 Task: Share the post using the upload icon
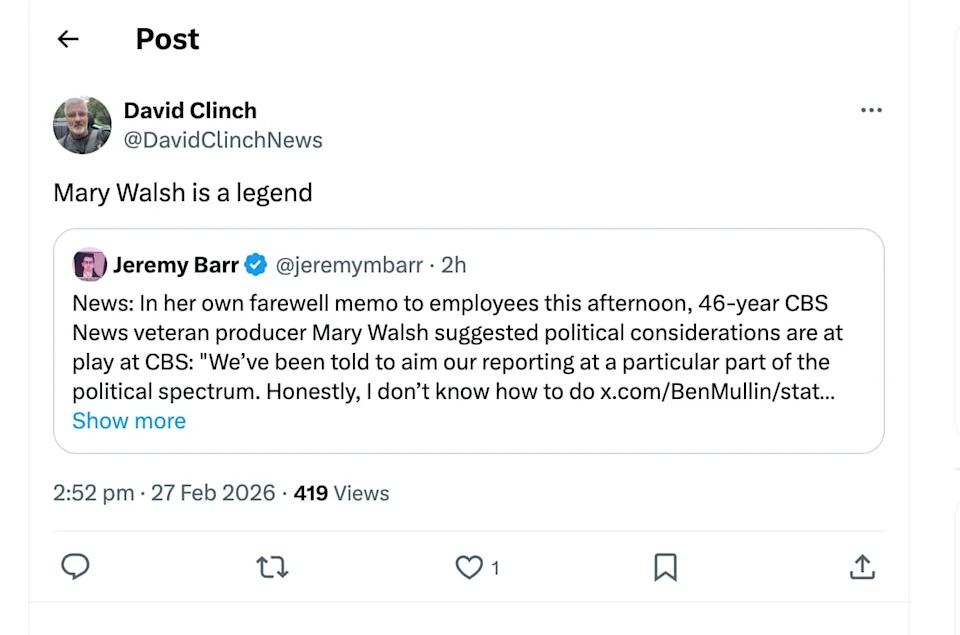point(862,567)
